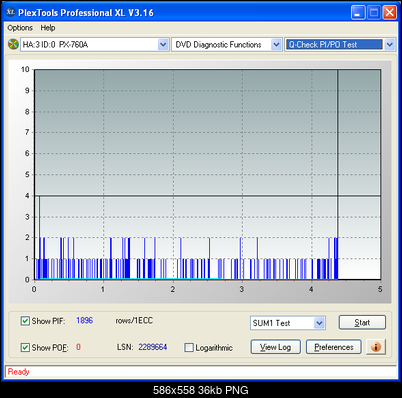Image resolution: width=402 pixels, height=398 pixels.
Task: Open the Help menu
Action: 48,28
